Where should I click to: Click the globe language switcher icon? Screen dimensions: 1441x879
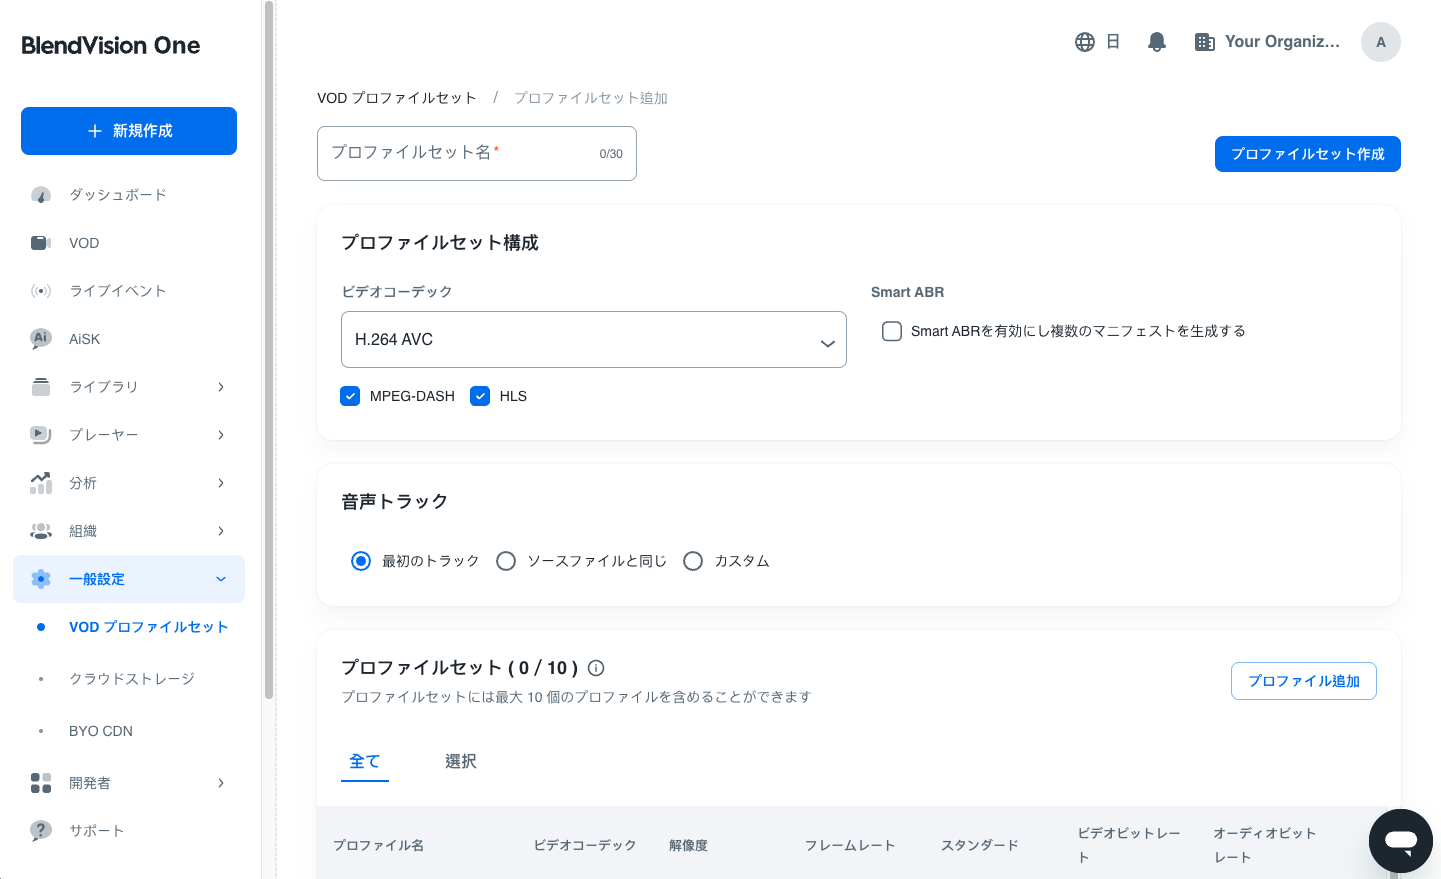[x=1085, y=42]
